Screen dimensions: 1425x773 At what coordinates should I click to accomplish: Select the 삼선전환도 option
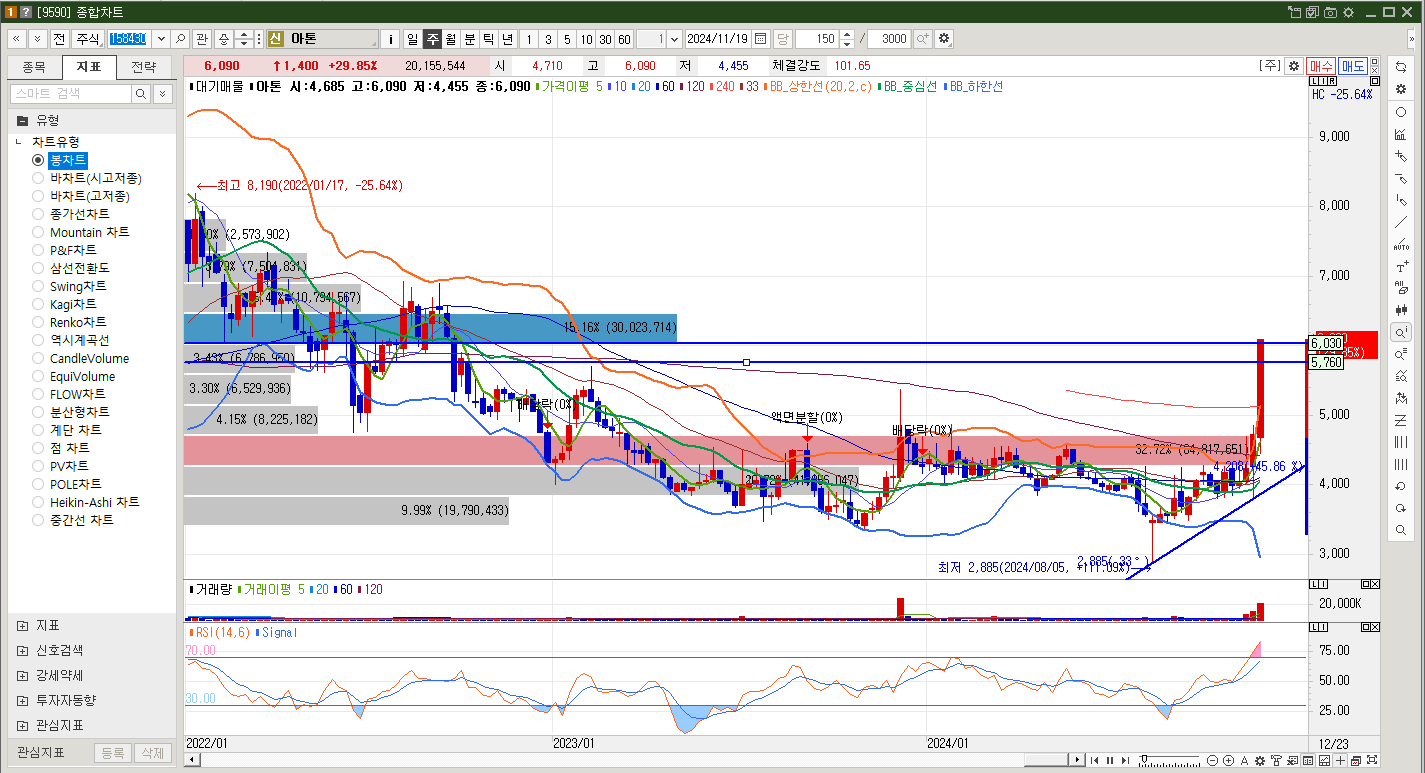click(38, 268)
